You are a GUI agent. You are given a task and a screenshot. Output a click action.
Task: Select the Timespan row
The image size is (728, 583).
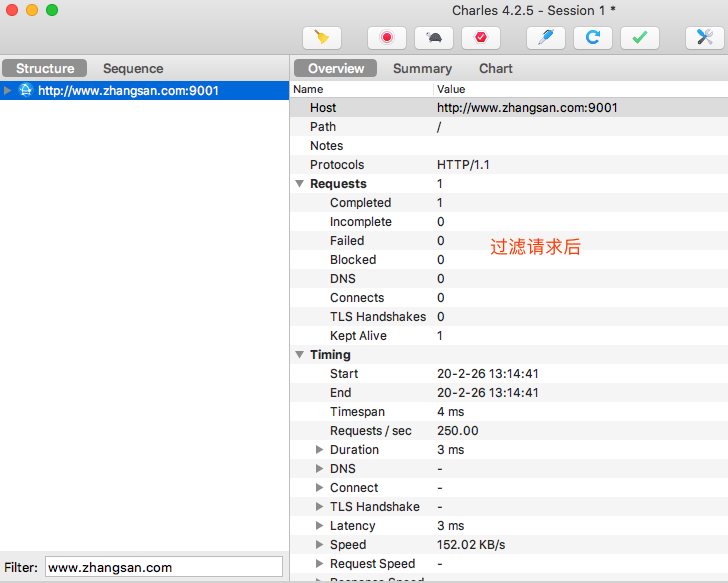509,412
